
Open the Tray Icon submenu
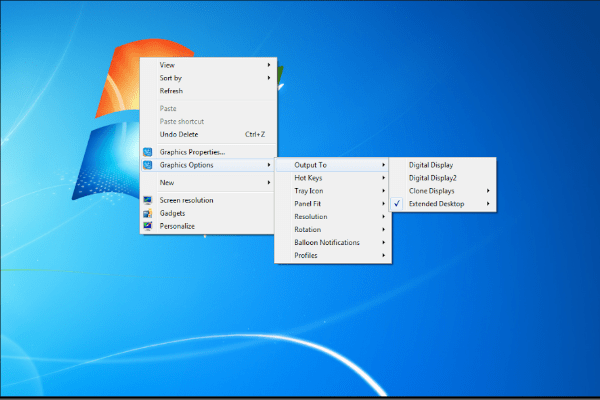click(x=308, y=191)
